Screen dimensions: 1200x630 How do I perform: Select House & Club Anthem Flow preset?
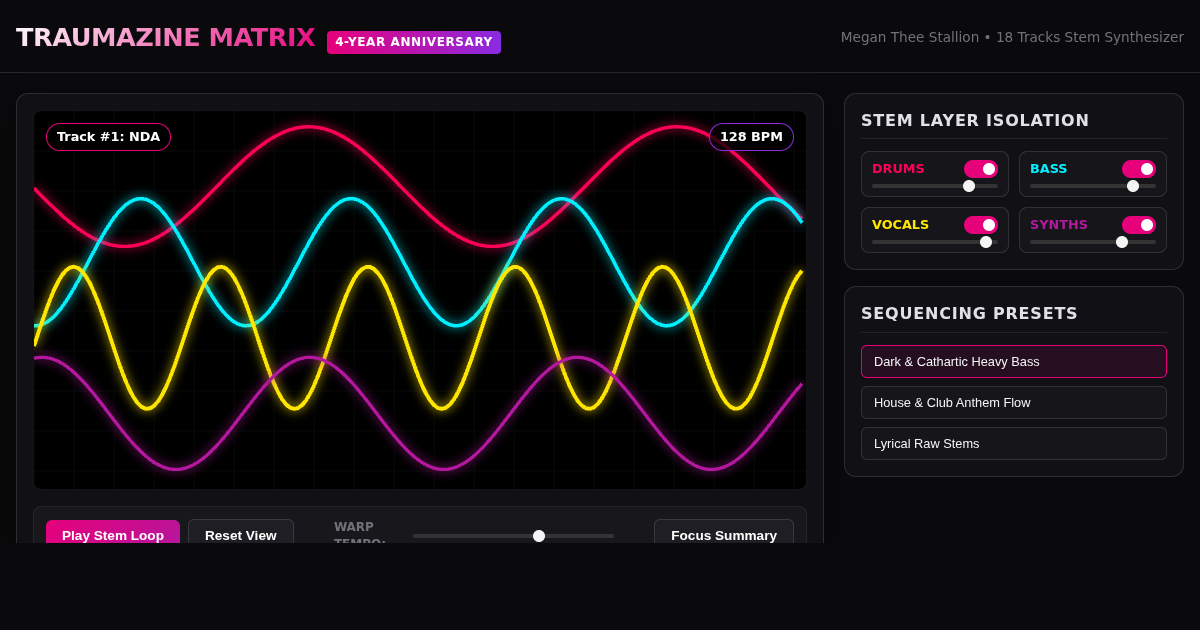click(1014, 403)
